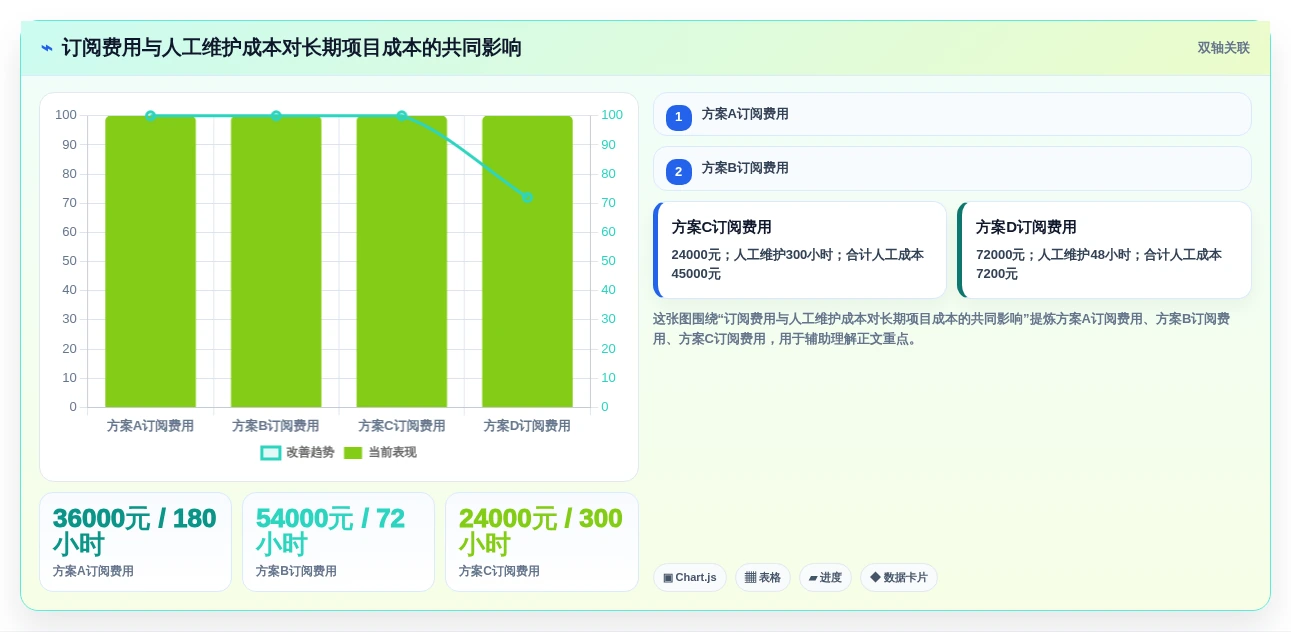1291x632 pixels.
Task: Click the 数据卡片 tag
Action: click(899, 578)
